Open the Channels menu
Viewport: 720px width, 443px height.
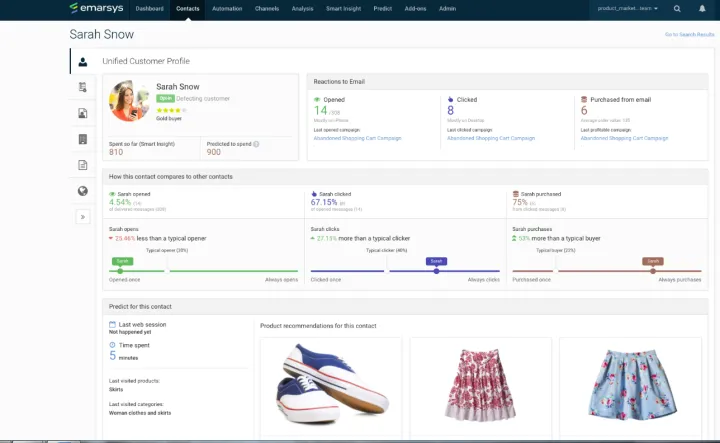(x=267, y=8)
